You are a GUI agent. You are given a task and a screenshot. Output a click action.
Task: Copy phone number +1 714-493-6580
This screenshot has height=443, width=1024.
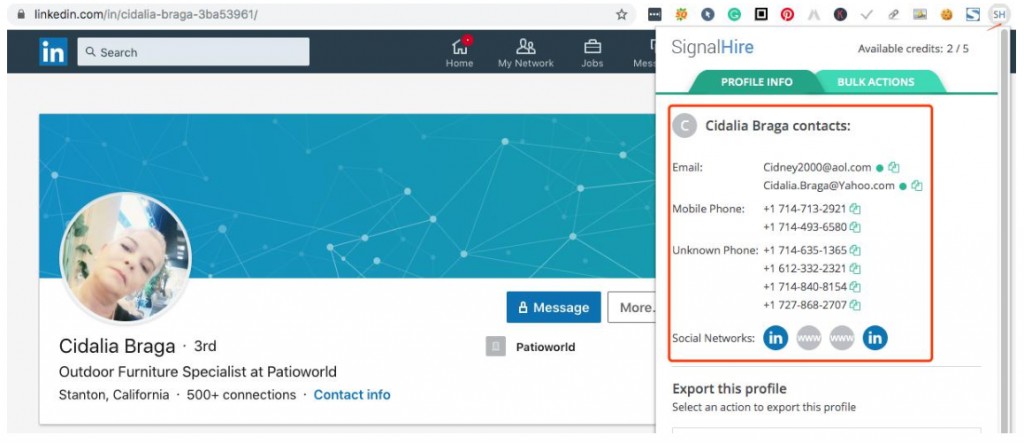(x=855, y=227)
